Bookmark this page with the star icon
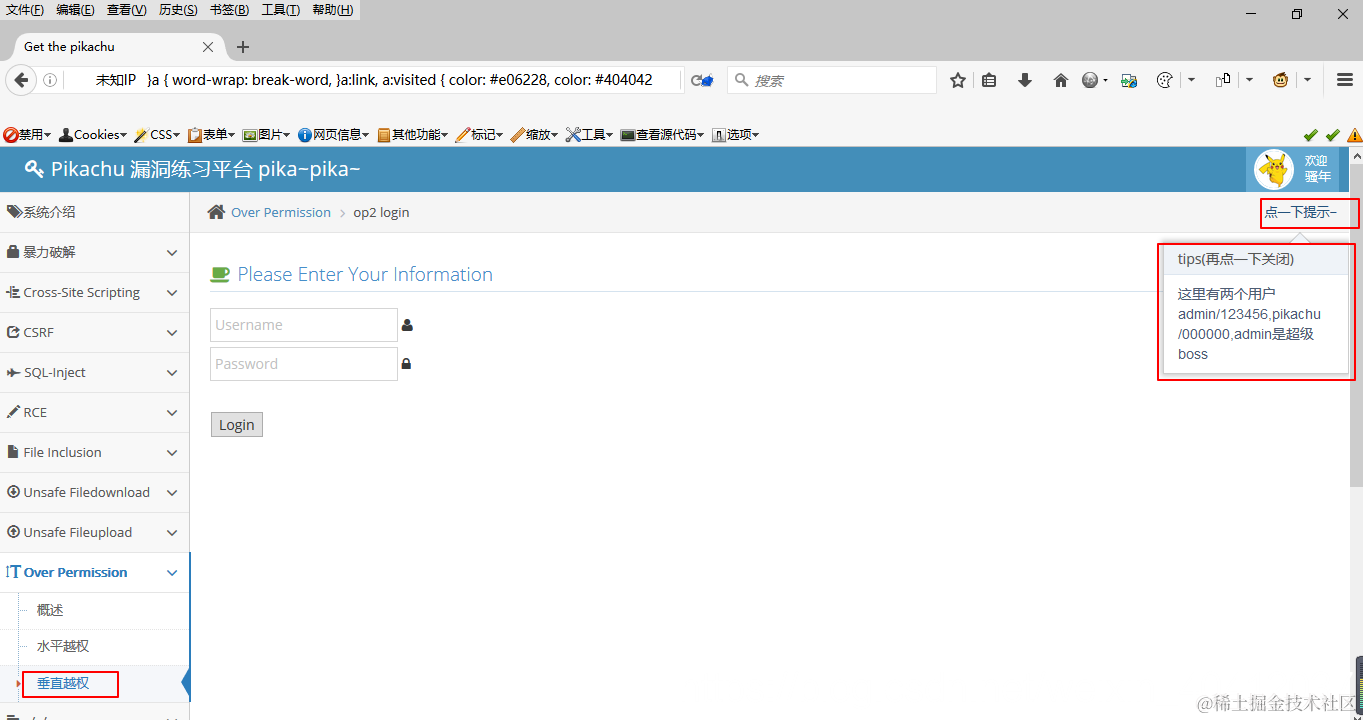 pyautogui.click(x=958, y=80)
